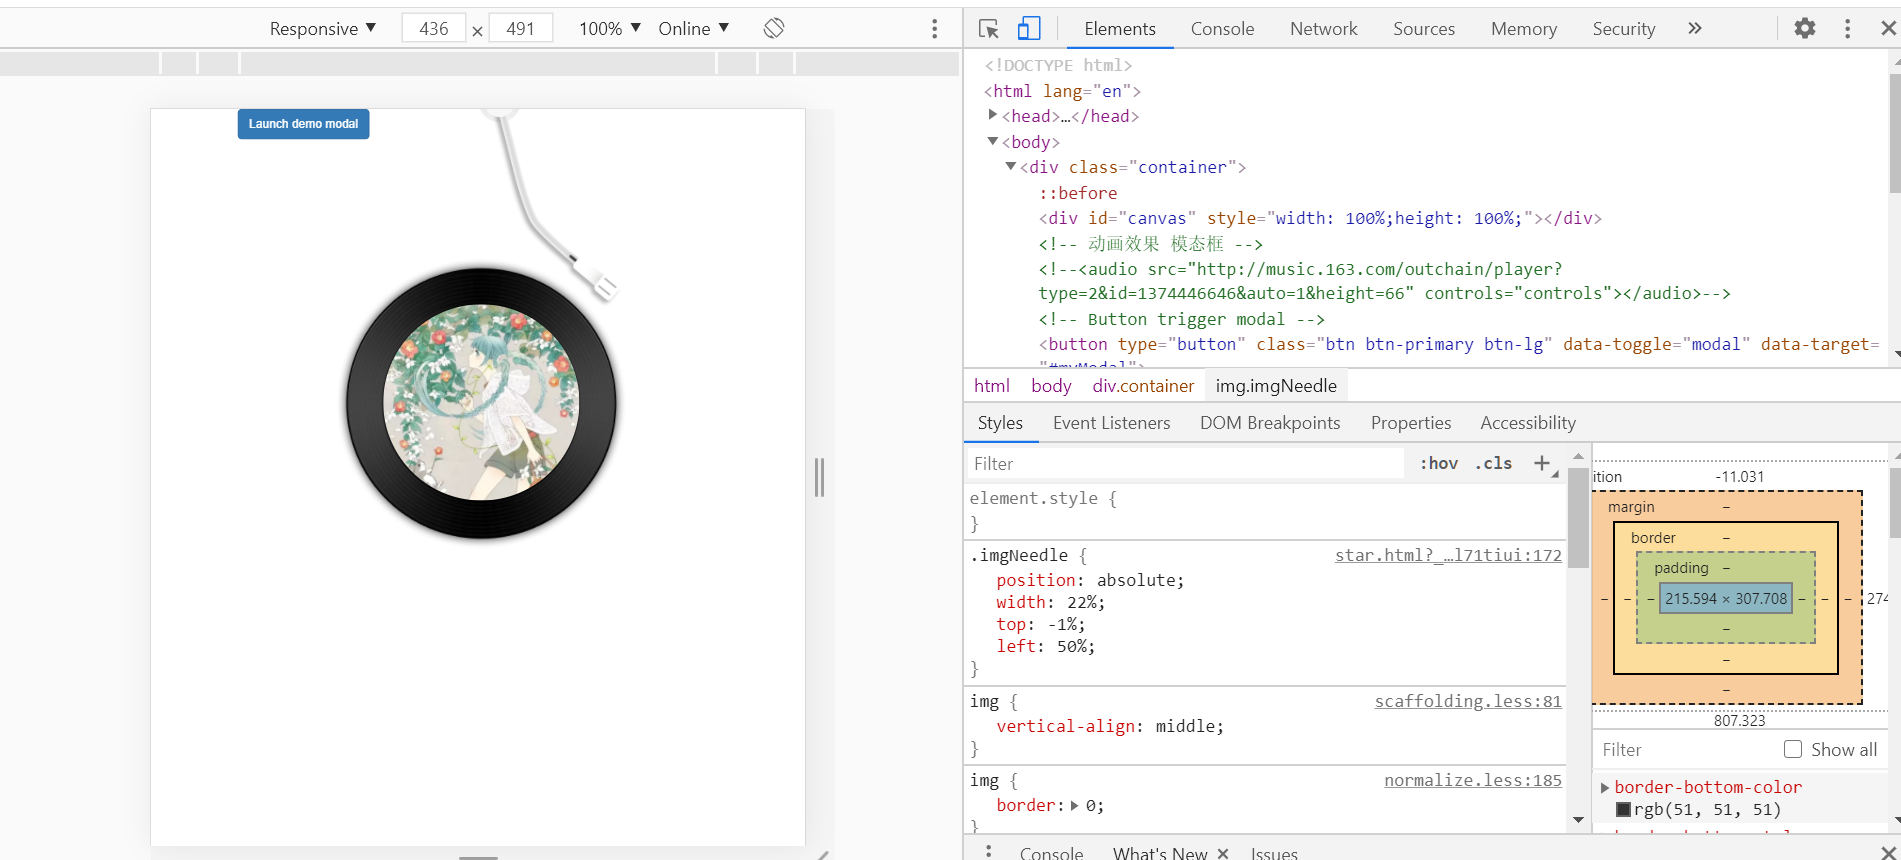The height and width of the screenshot is (860, 1901).
Task: Select the Properties tab
Action: (1411, 423)
